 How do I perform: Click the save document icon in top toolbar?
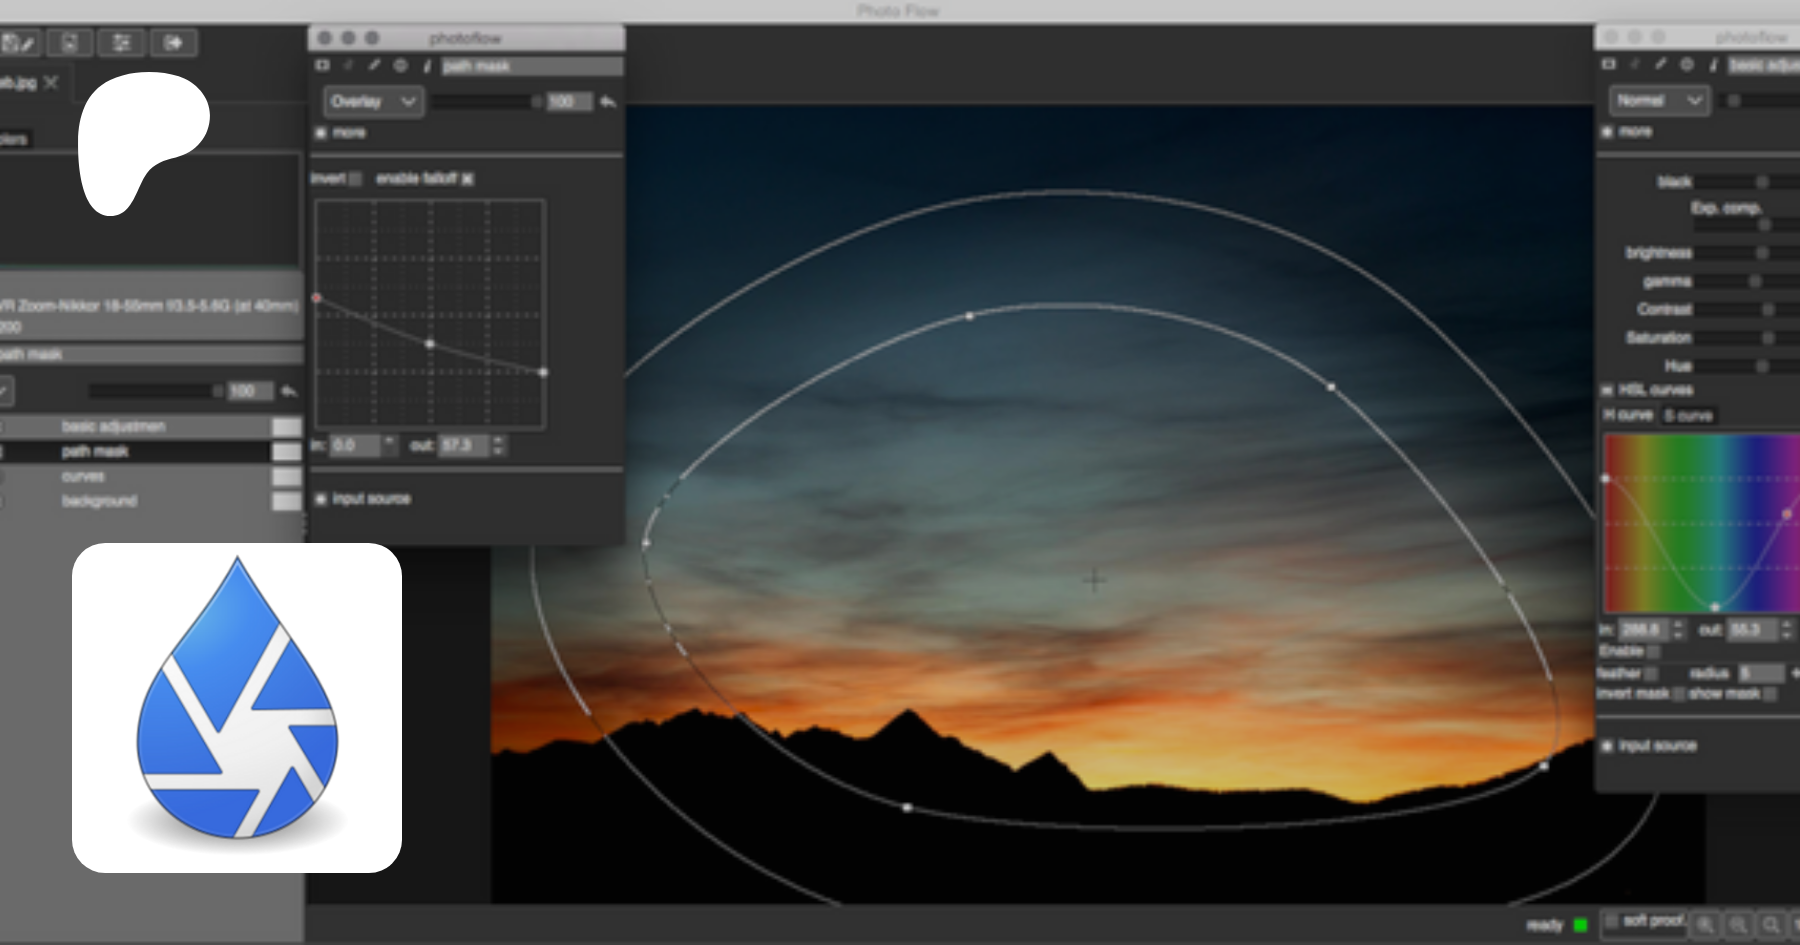pyautogui.click(x=70, y=43)
